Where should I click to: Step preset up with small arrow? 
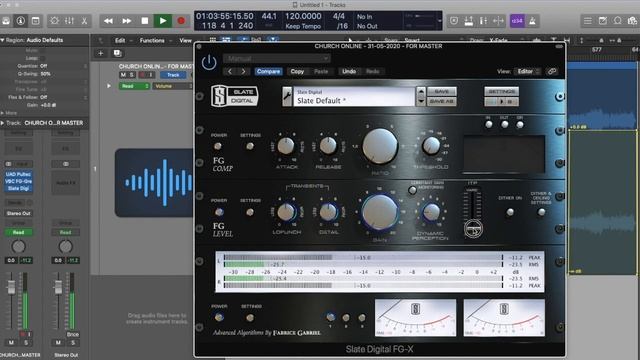coord(421,91)
